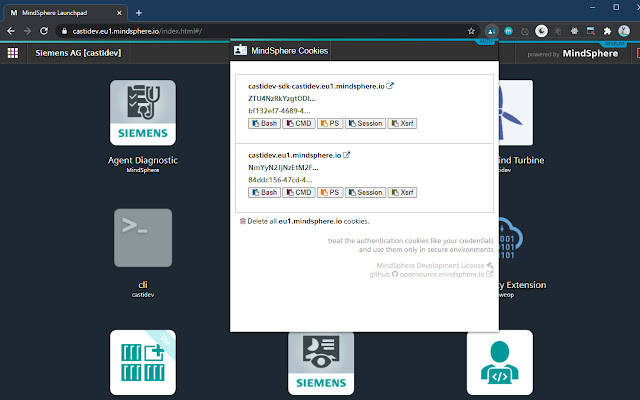Click the MindSphere Cookies extension icon

pyautogui.click(x=492, y=31)
